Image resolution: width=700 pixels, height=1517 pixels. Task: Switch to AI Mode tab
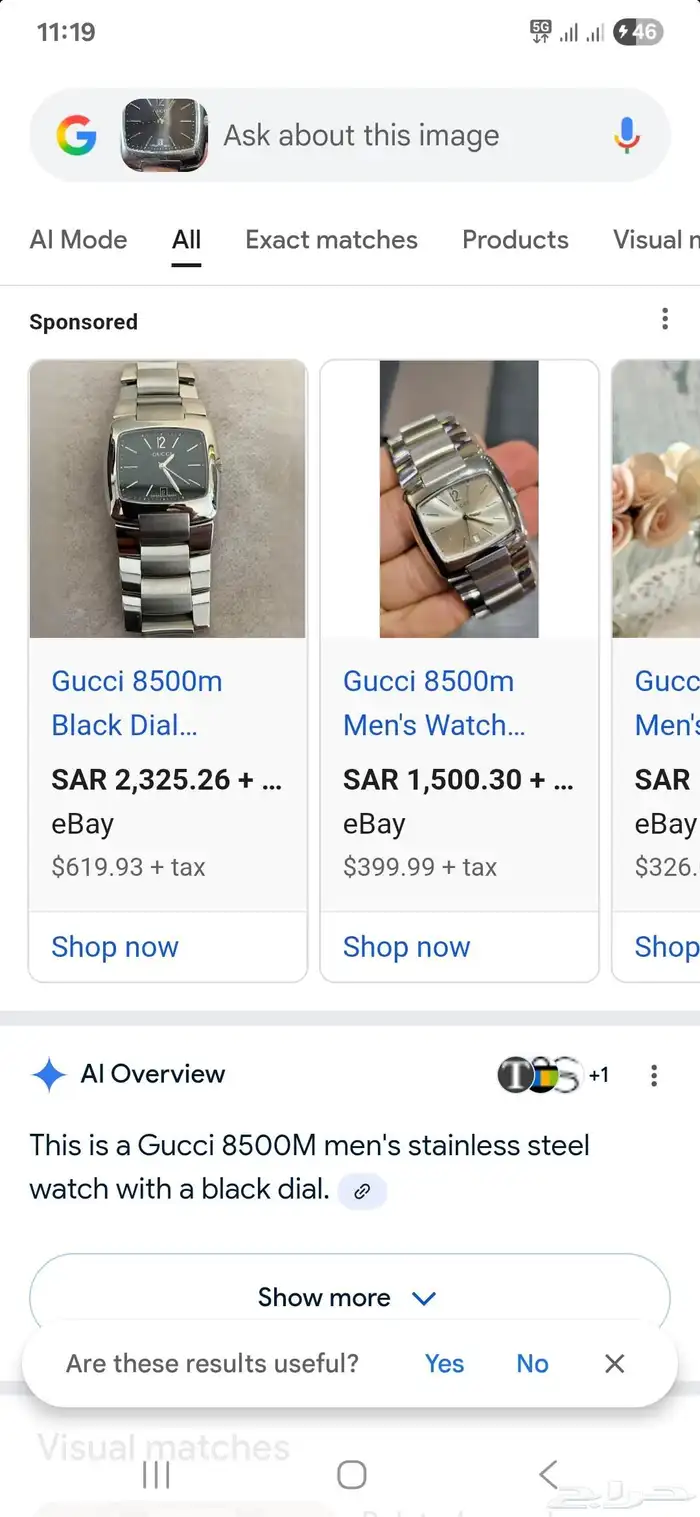point(79,240)
